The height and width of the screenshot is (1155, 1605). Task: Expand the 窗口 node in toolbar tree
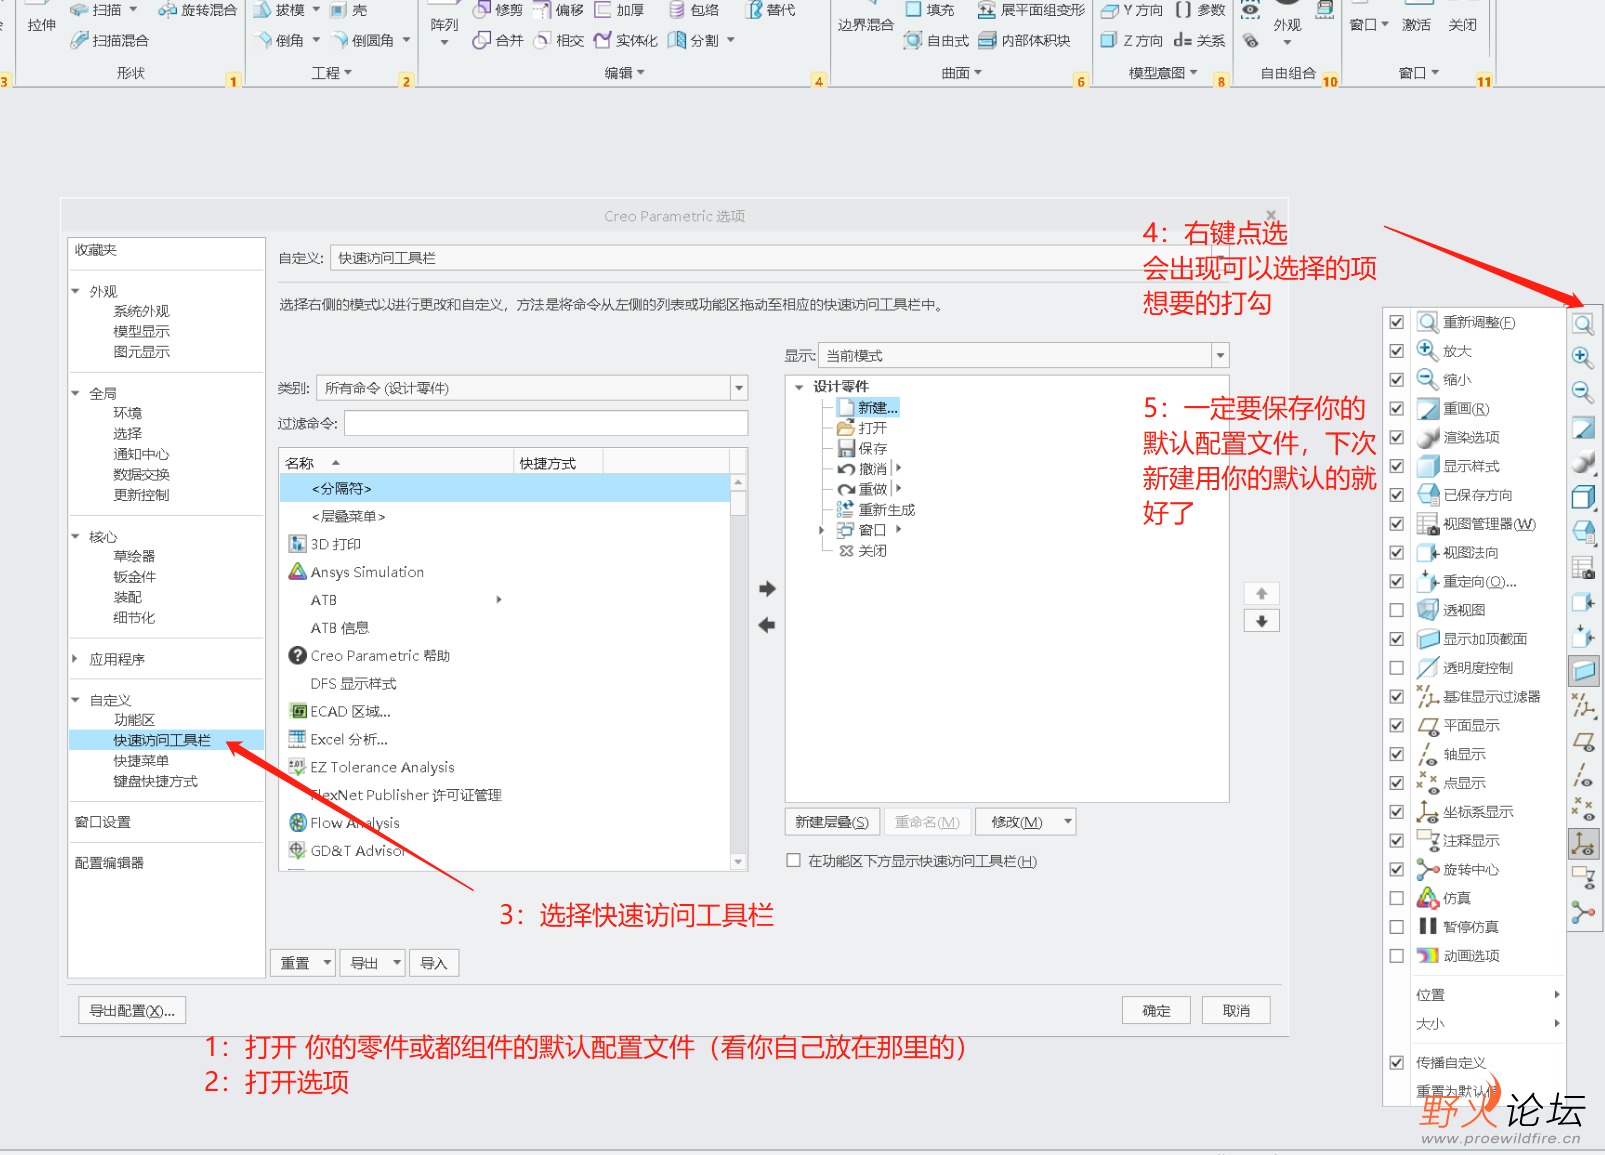(x=822, y=530)
